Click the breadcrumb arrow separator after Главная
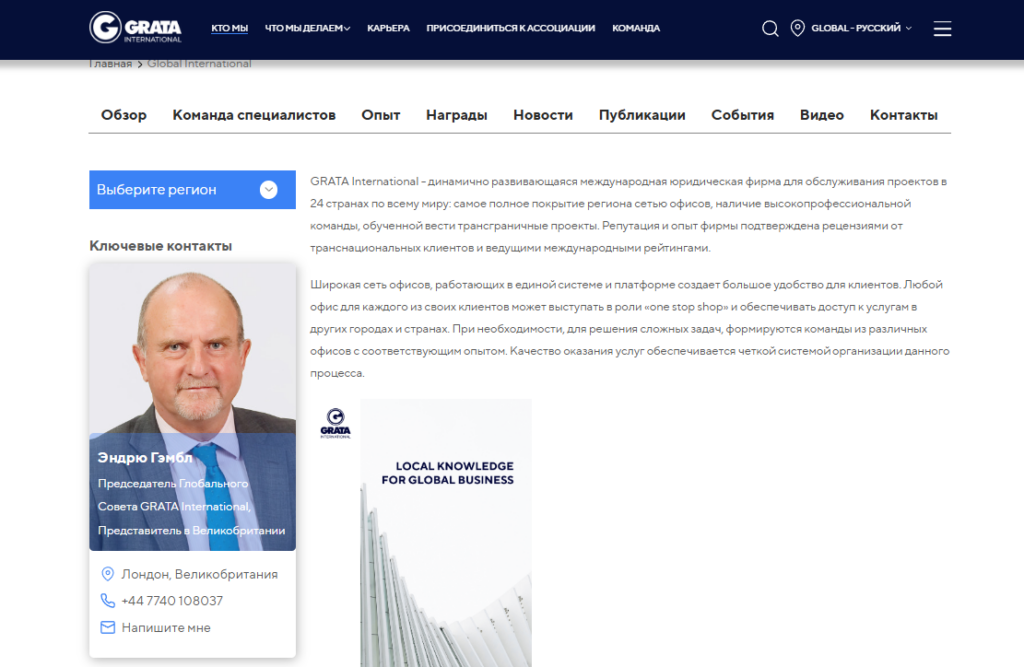Image resolution: width=1024 pixels, height=667 pixels. click(140, 64)
